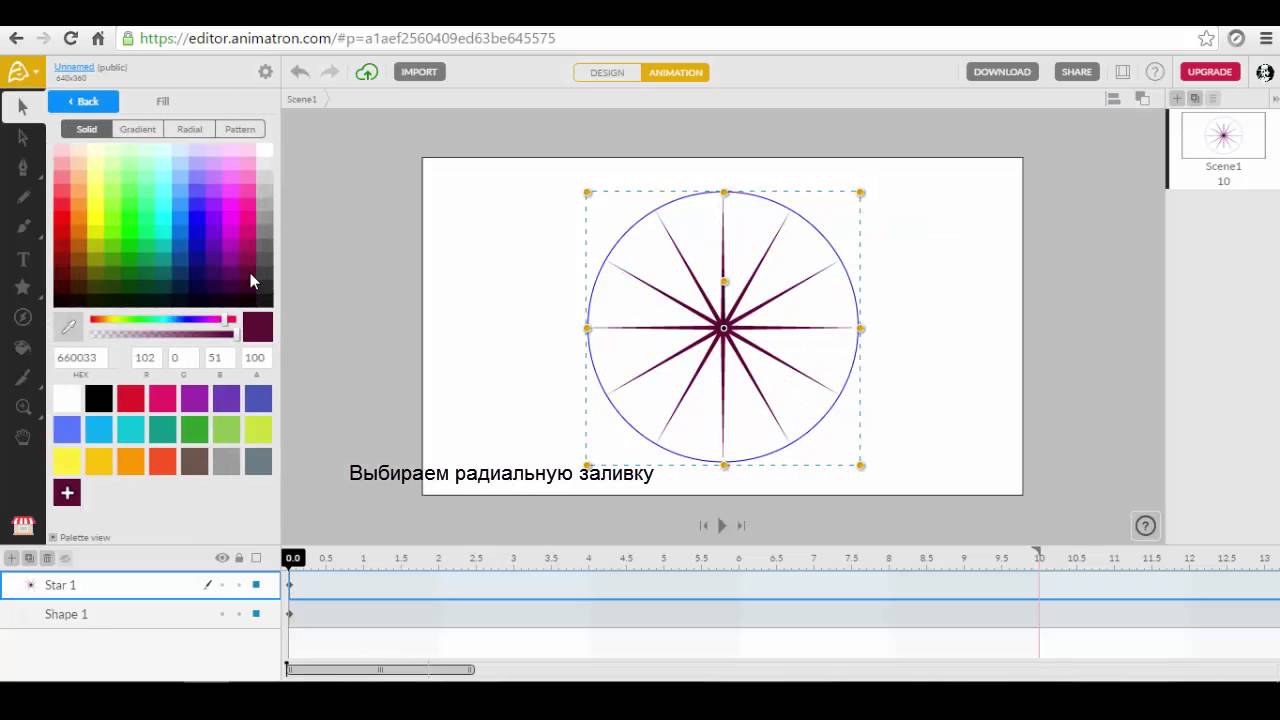
Task: Add current color to palette
Action: (x=67, y=492)
